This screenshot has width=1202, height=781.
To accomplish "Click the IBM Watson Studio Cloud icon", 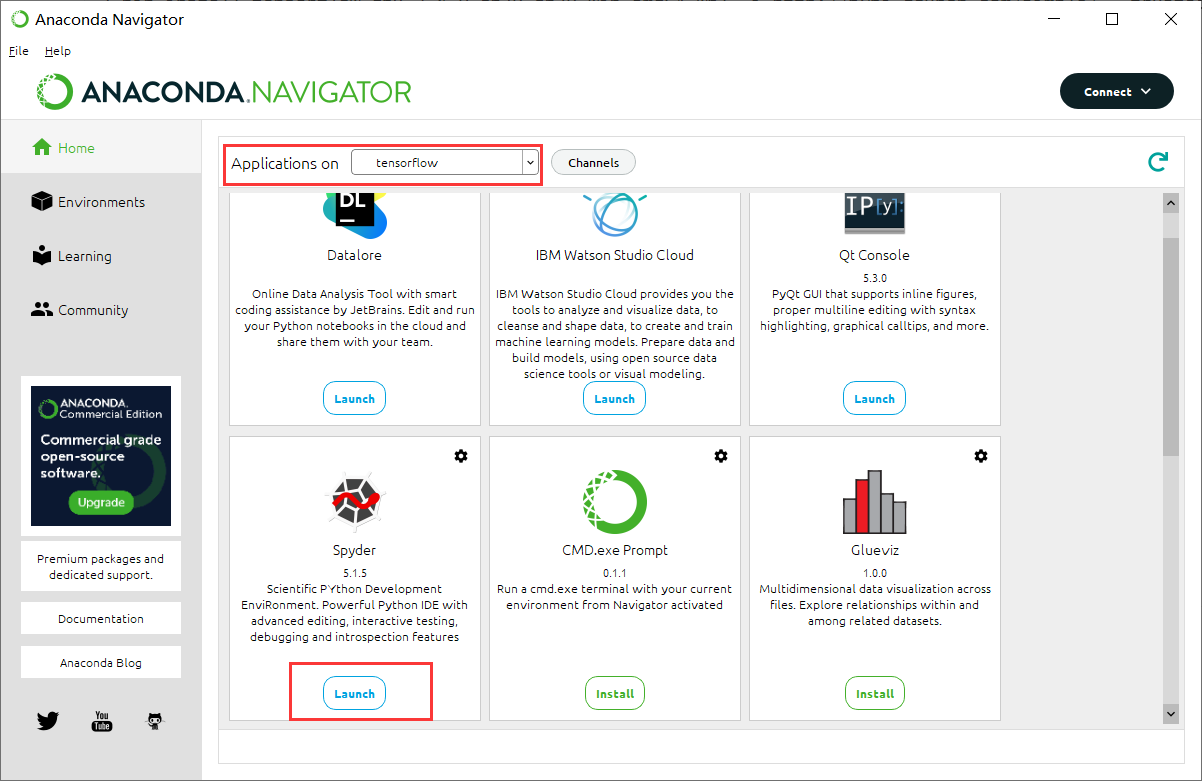I will [614, 213].
